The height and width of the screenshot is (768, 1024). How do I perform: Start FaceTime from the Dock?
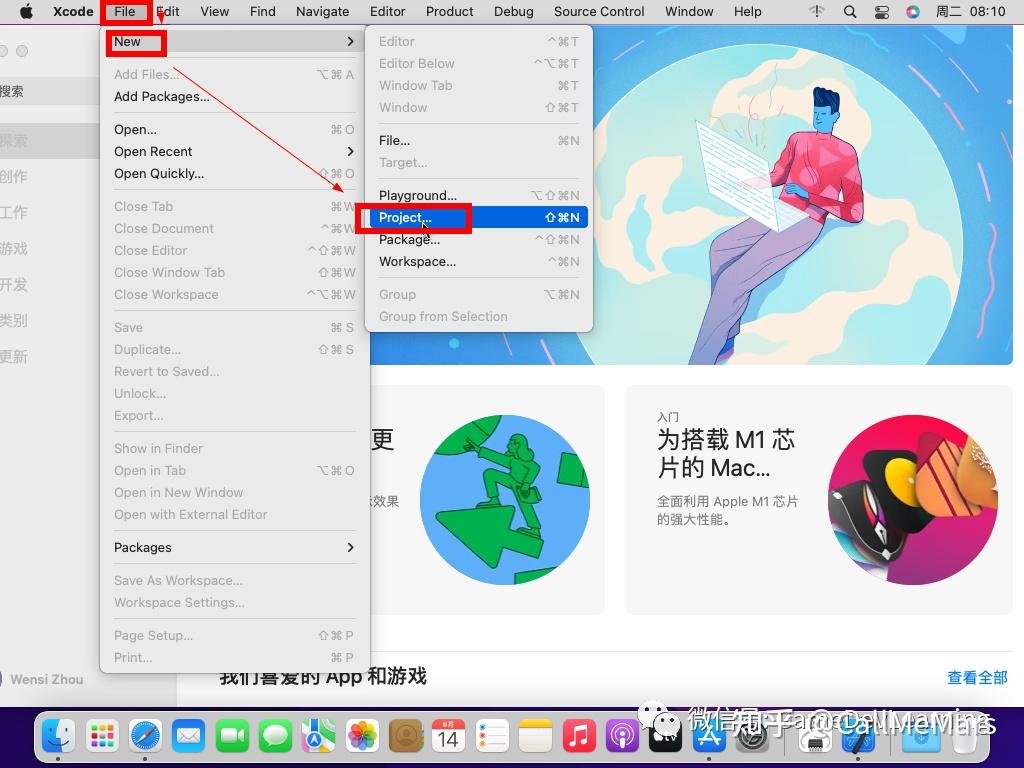232,736
